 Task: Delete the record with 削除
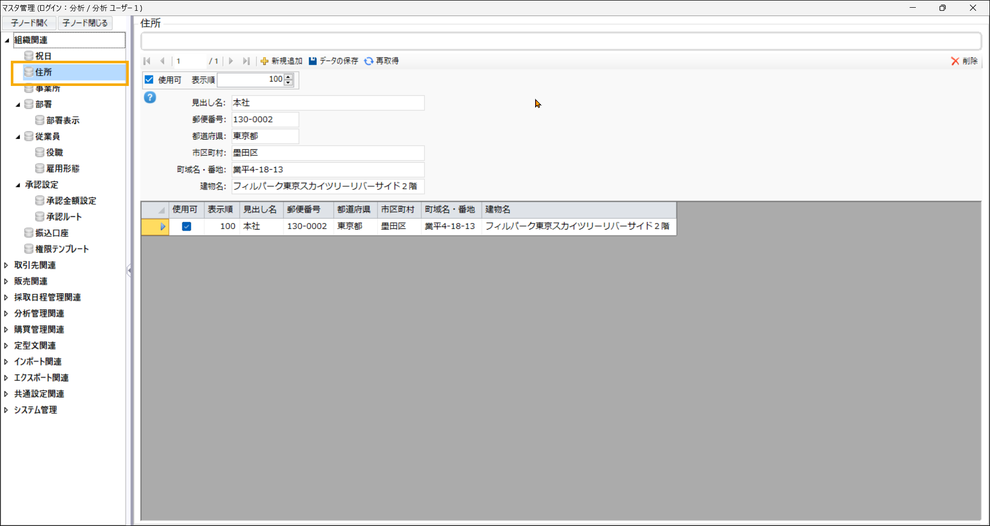963,61
